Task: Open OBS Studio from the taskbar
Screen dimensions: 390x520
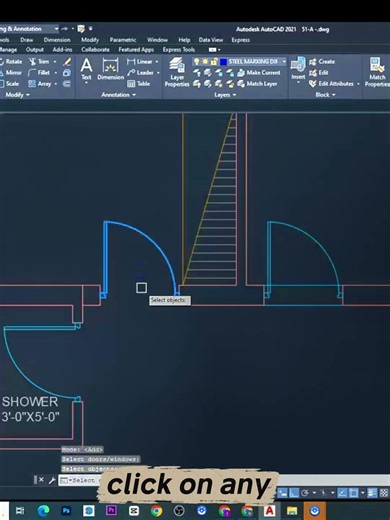Action: point(179,510)
